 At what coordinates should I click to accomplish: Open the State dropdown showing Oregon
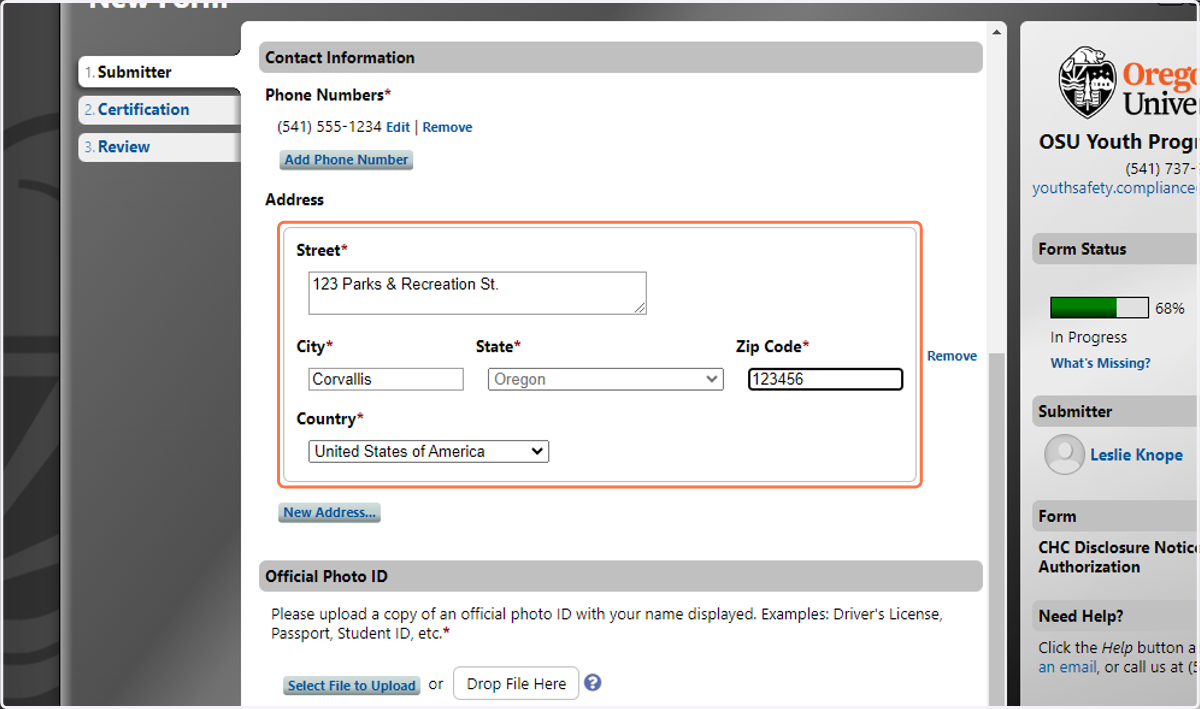click(x=605, y=379)
